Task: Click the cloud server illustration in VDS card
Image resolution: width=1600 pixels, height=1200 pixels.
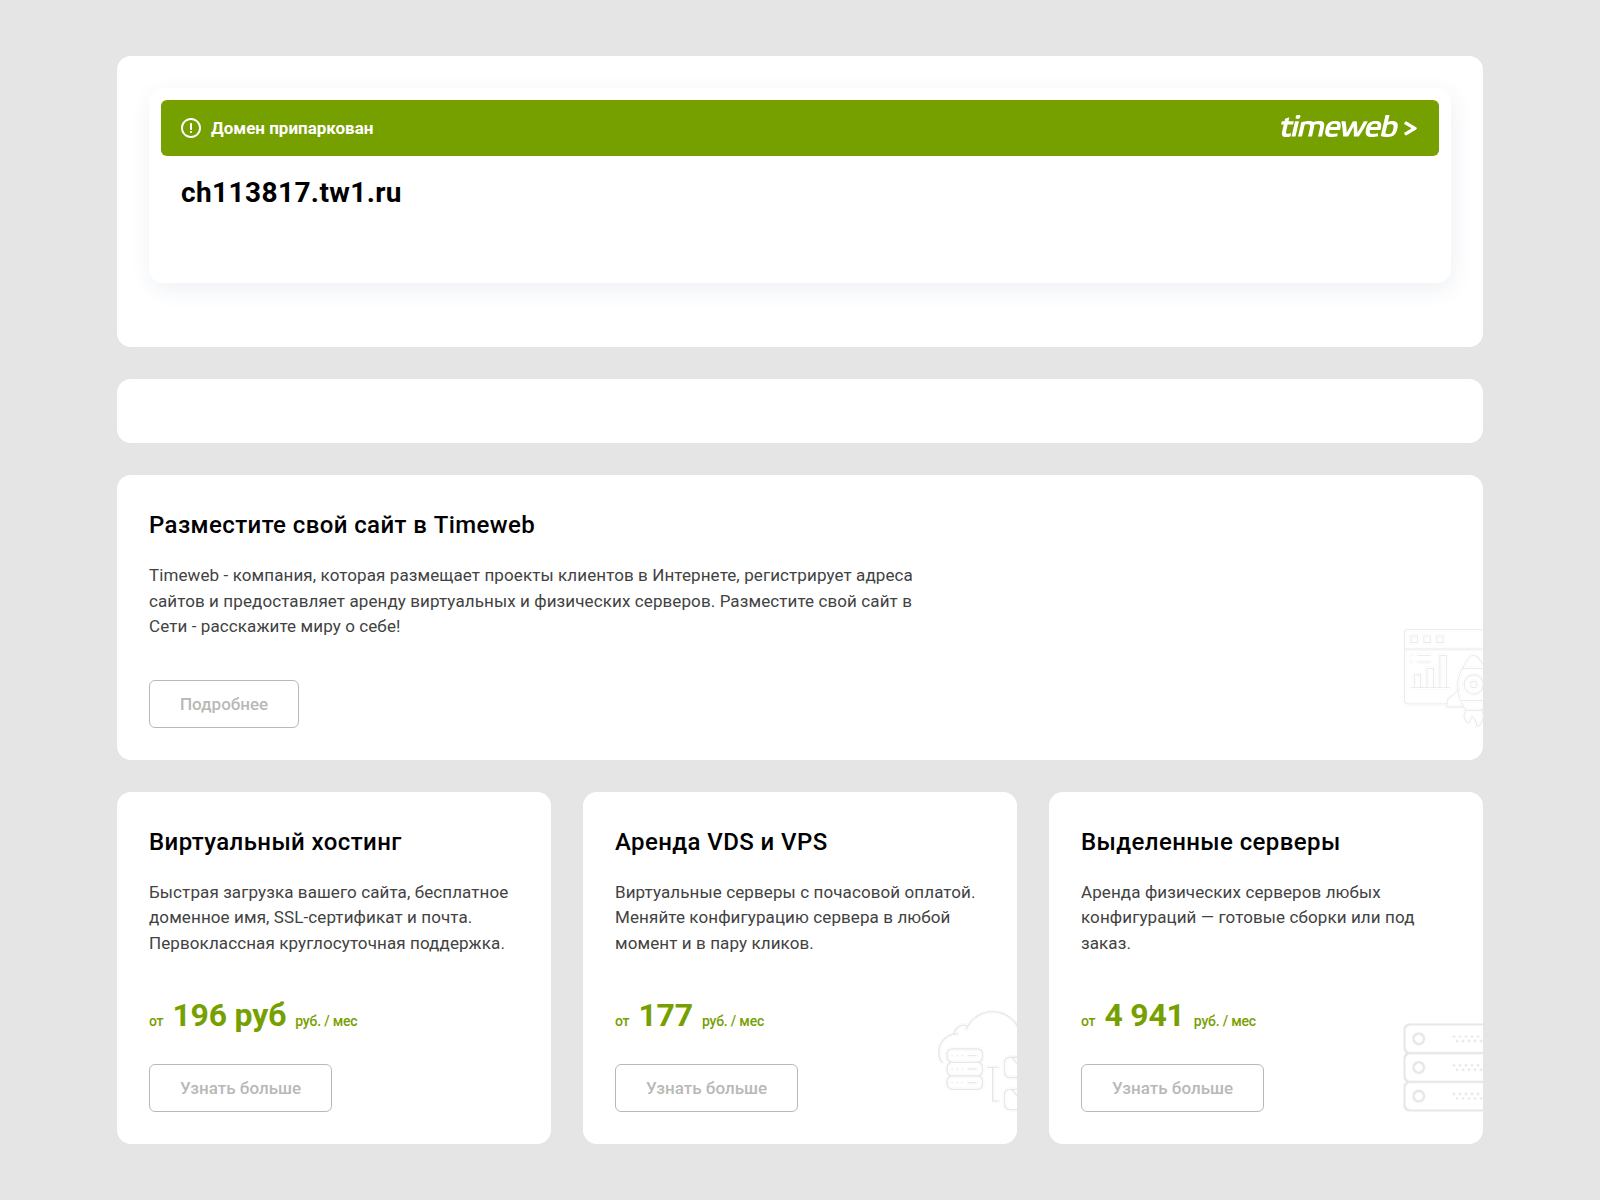Action: coord(978,1060)
